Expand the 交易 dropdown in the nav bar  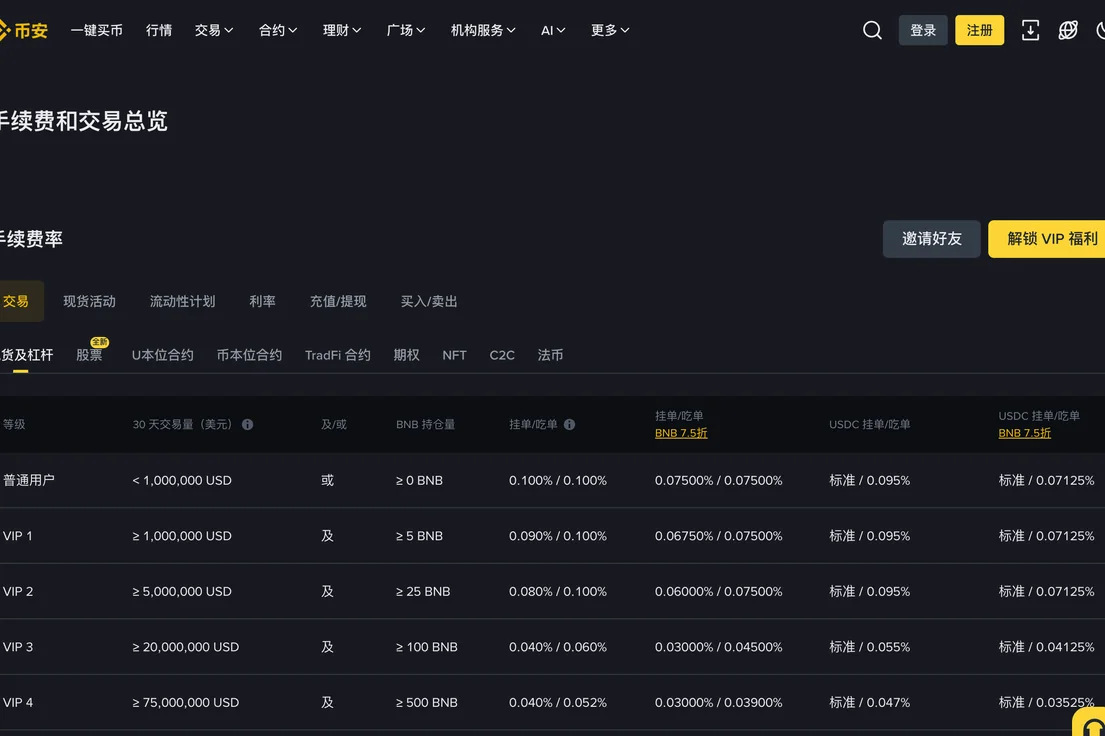214,30
